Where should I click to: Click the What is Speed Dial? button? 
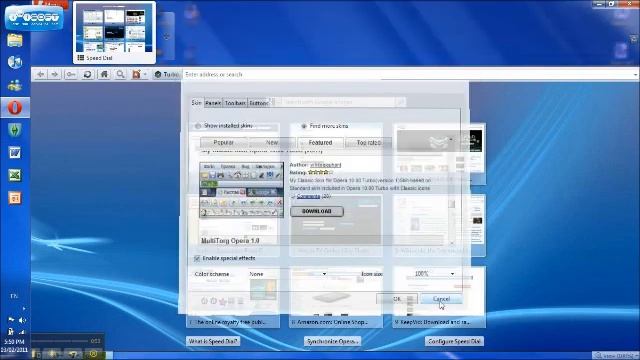point(213,341)
